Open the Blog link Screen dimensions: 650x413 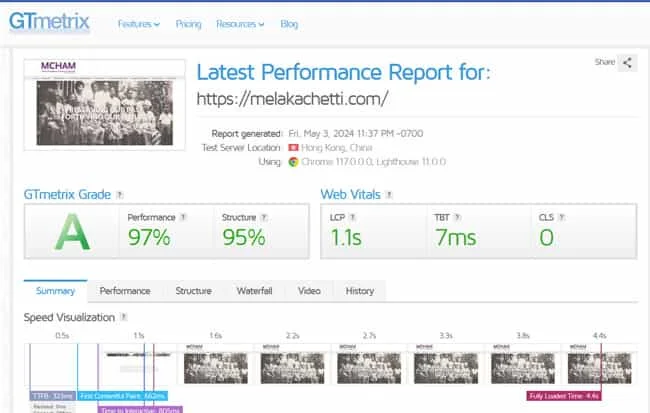click(289, 24)
